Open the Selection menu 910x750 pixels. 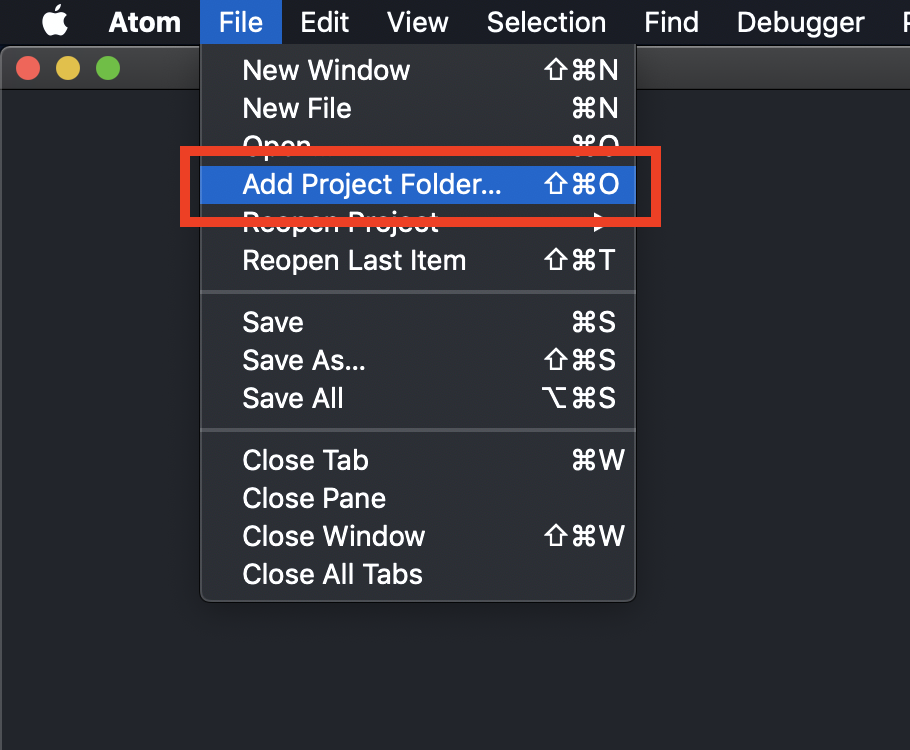pyautogui.click(x=546, y=22)
